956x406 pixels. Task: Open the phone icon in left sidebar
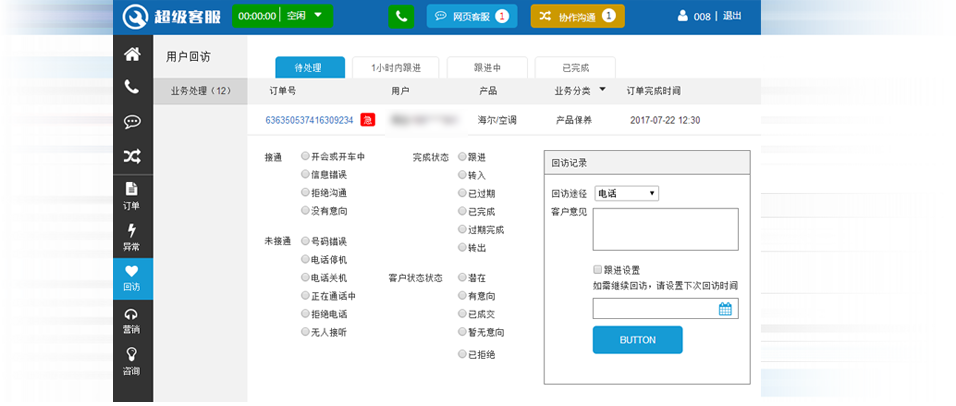[132, 87]
